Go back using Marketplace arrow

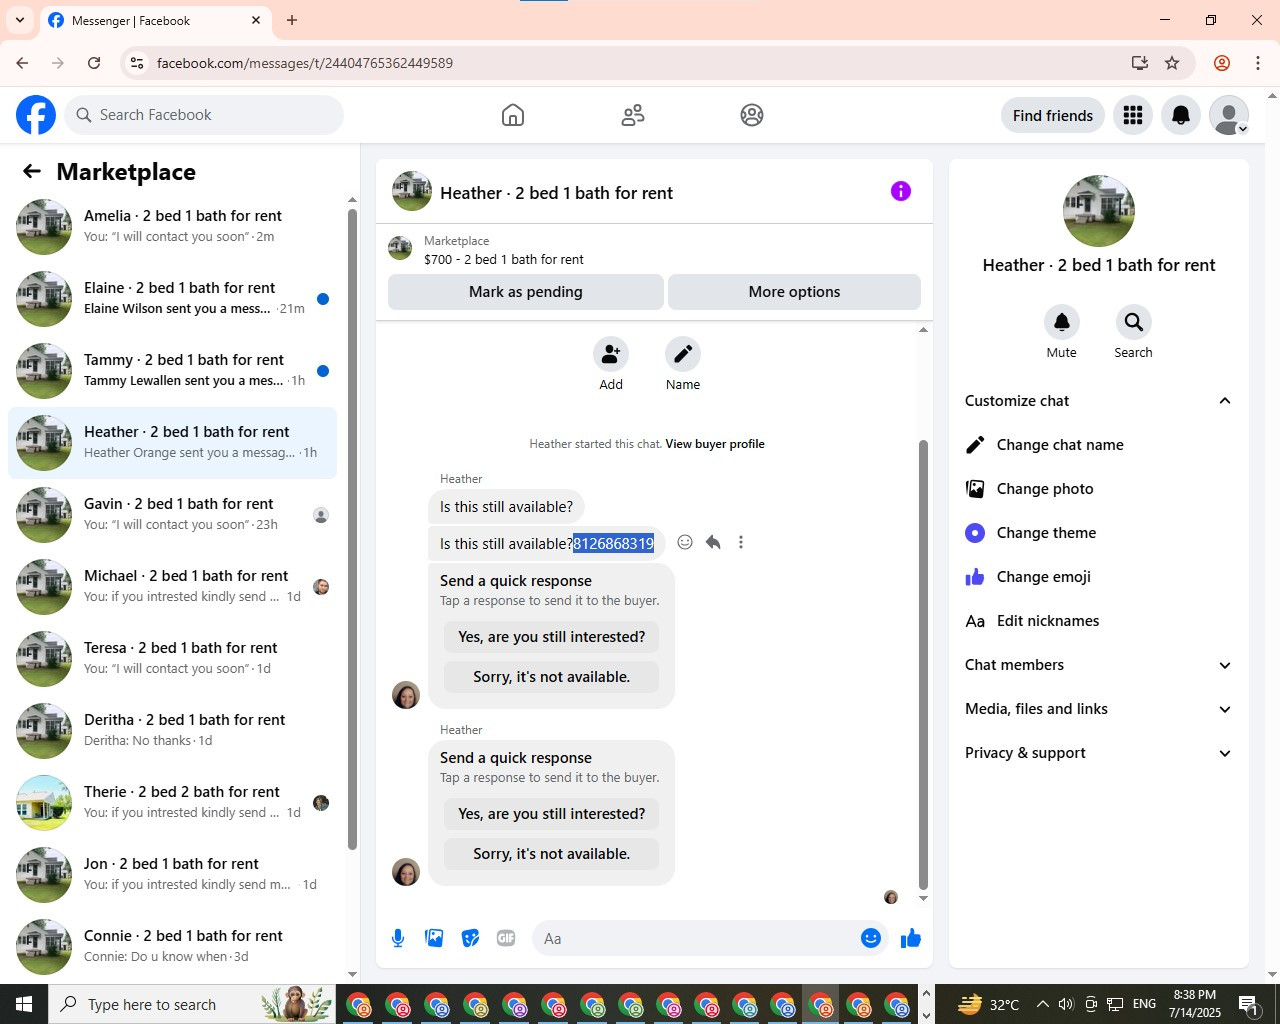coord(32,171)
